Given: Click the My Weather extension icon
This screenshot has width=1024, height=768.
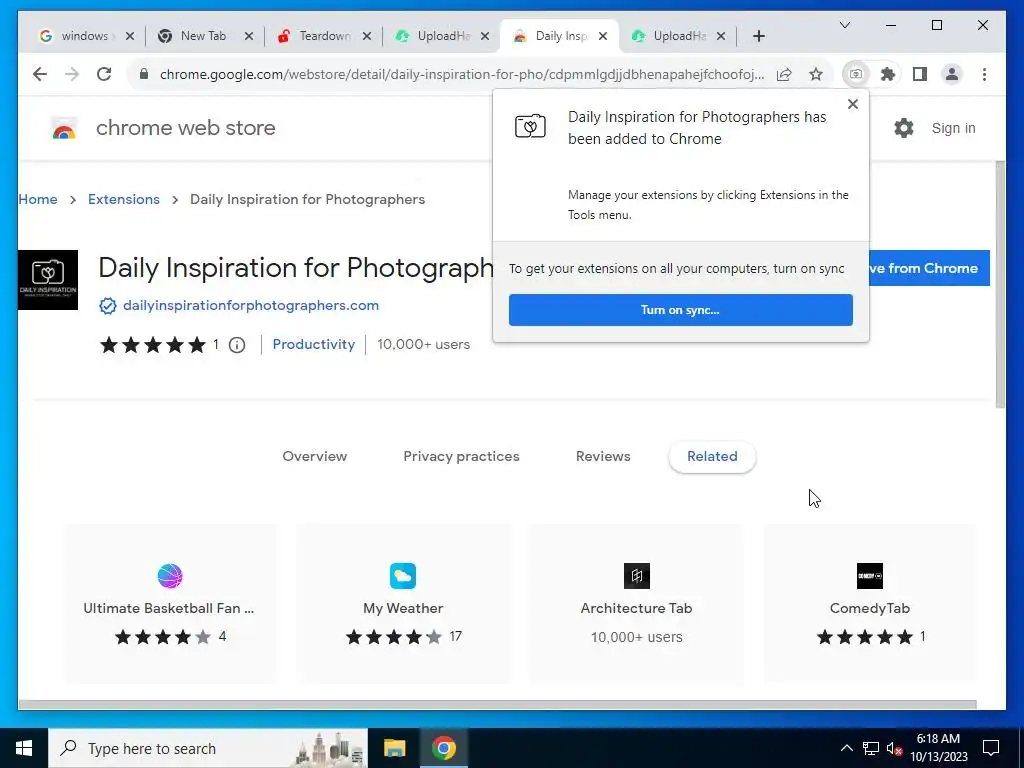Looking at the screenshot, I should click(x=403, y=576).
